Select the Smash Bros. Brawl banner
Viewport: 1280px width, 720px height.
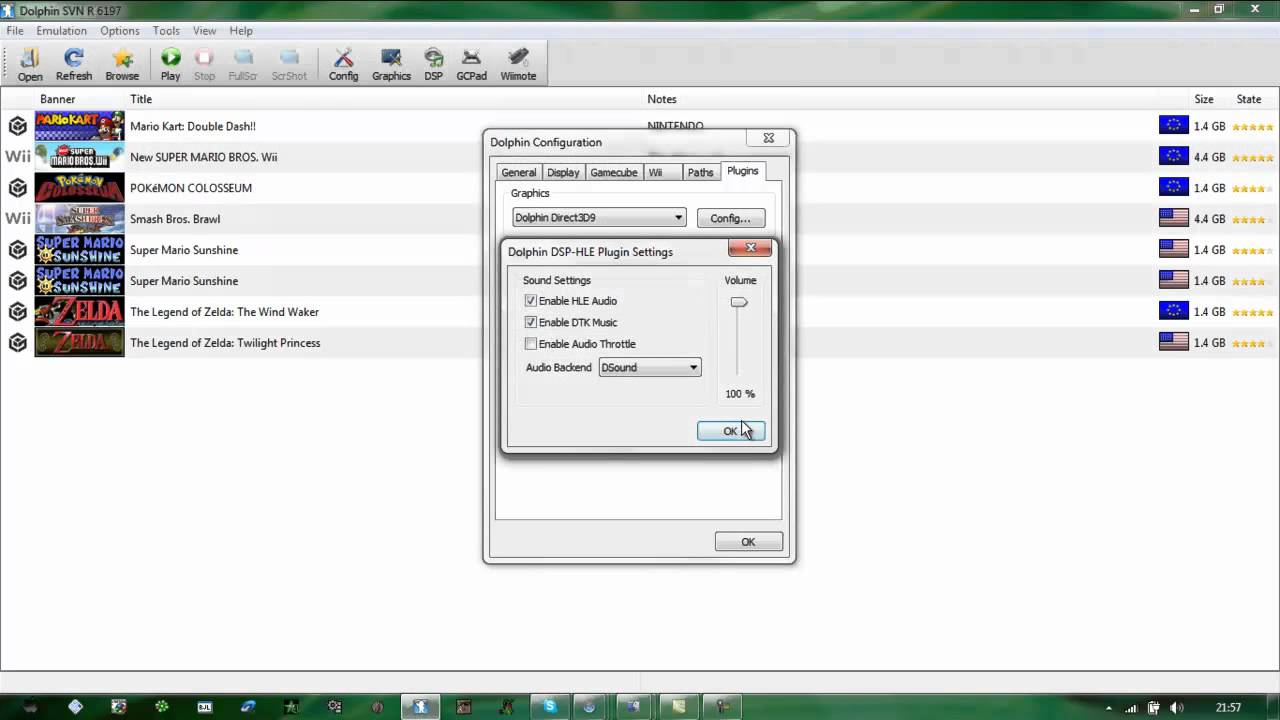click(x=80, y=219)
